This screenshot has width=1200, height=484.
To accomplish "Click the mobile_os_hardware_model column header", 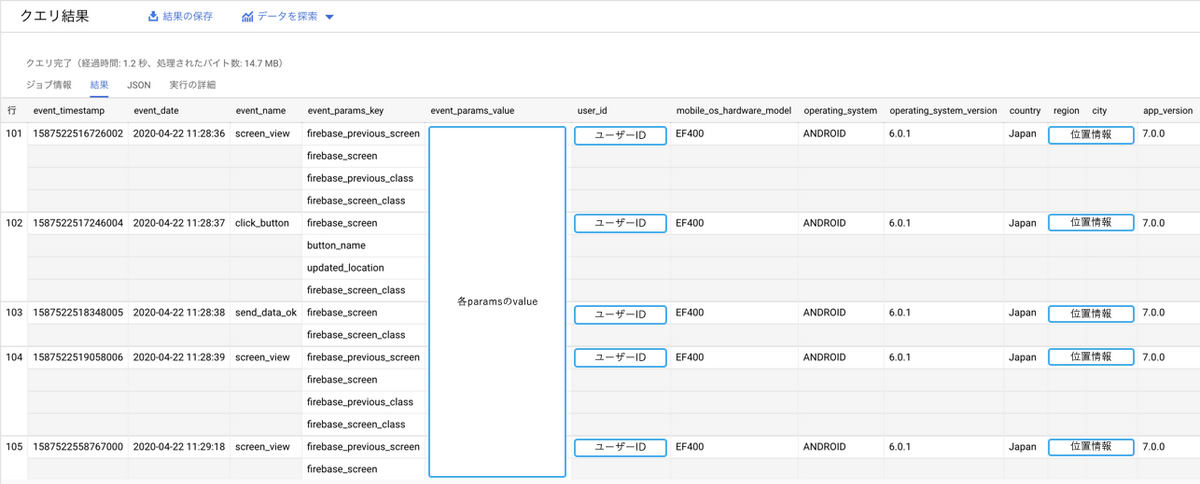I will [x=732, y=111].
